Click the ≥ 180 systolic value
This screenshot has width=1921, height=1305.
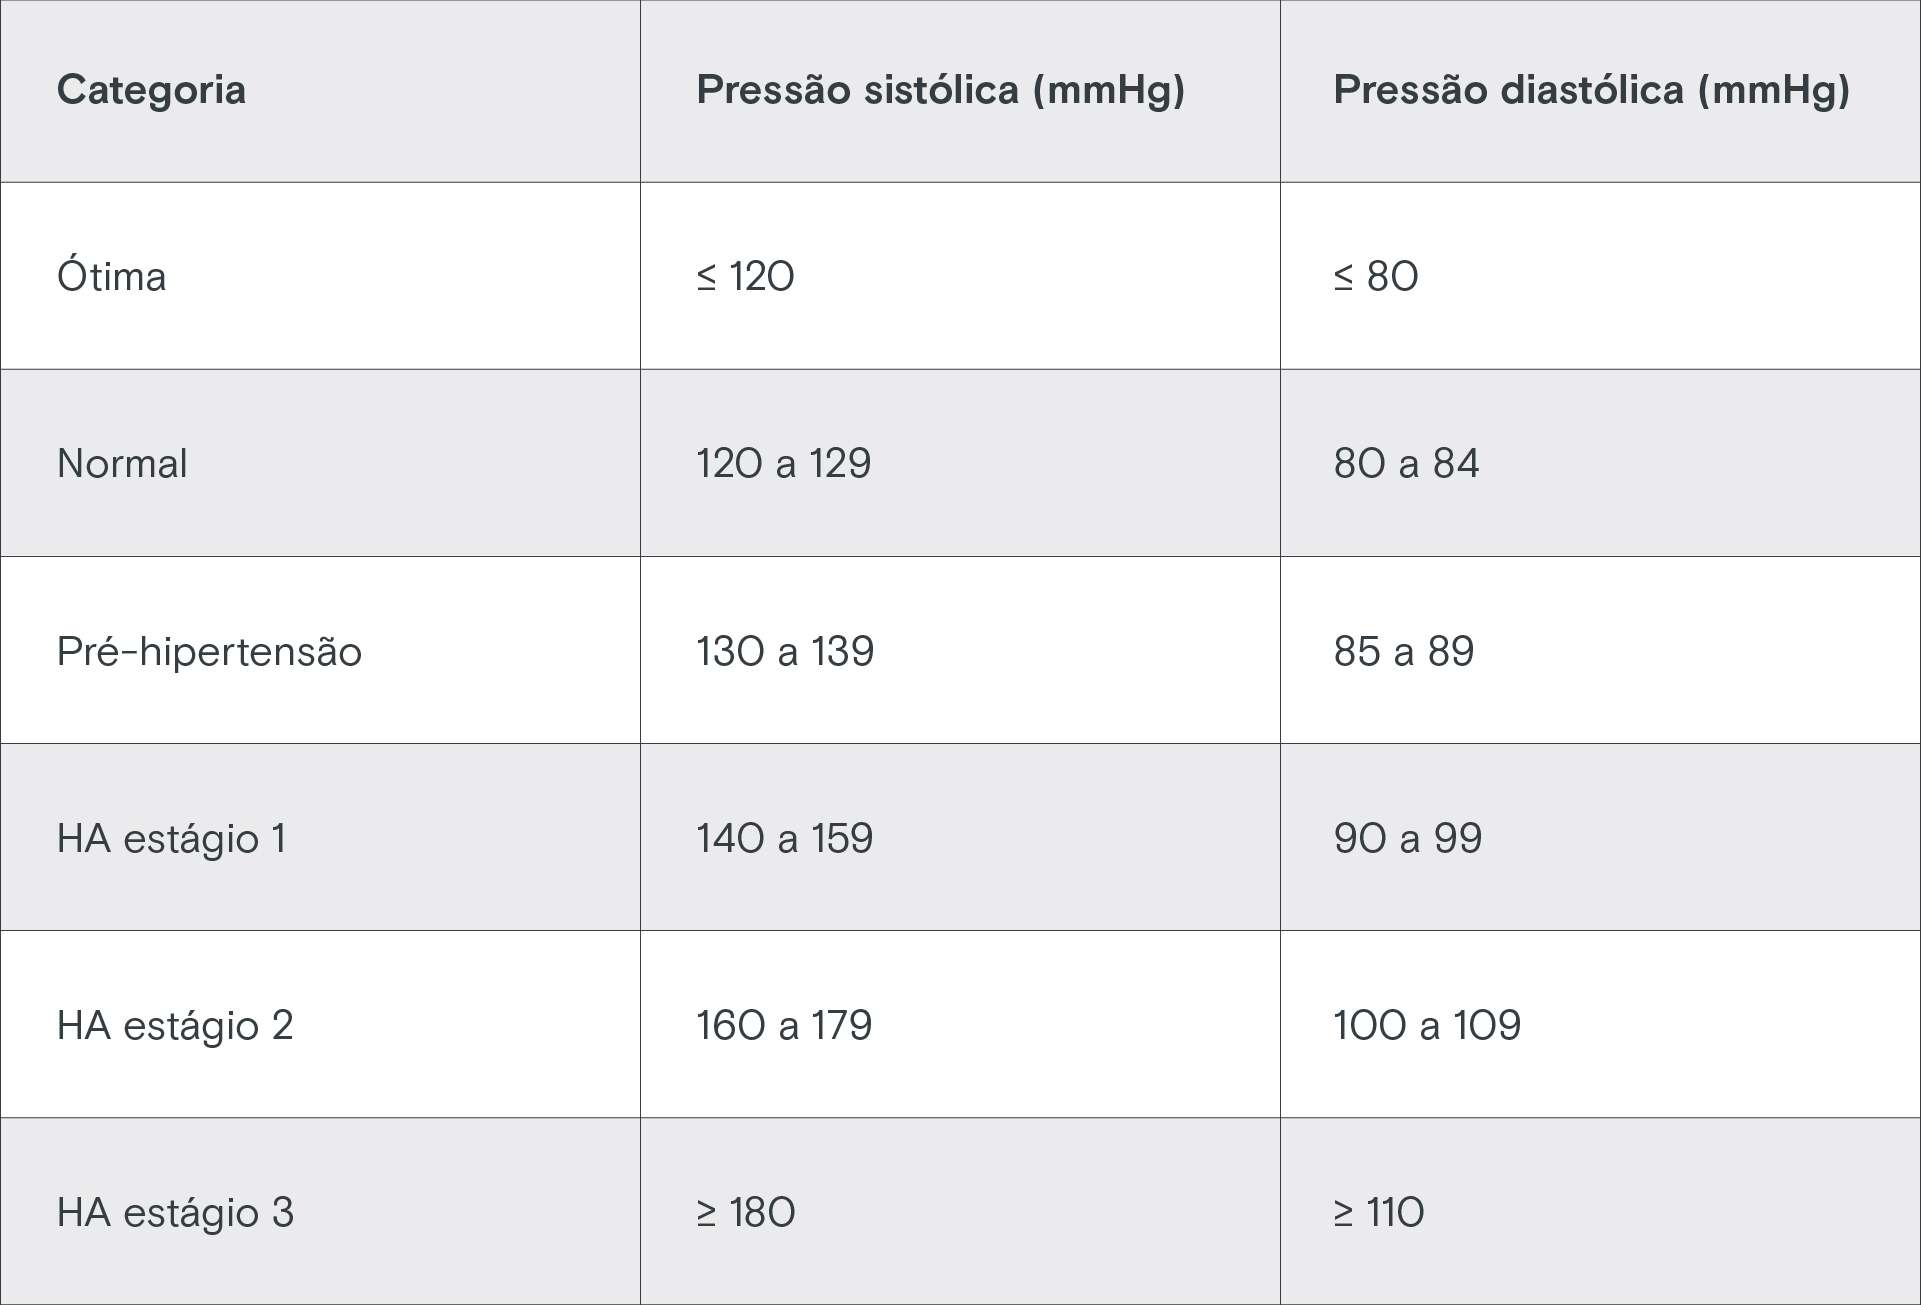pyautogui.click(x=745, y=1212)
